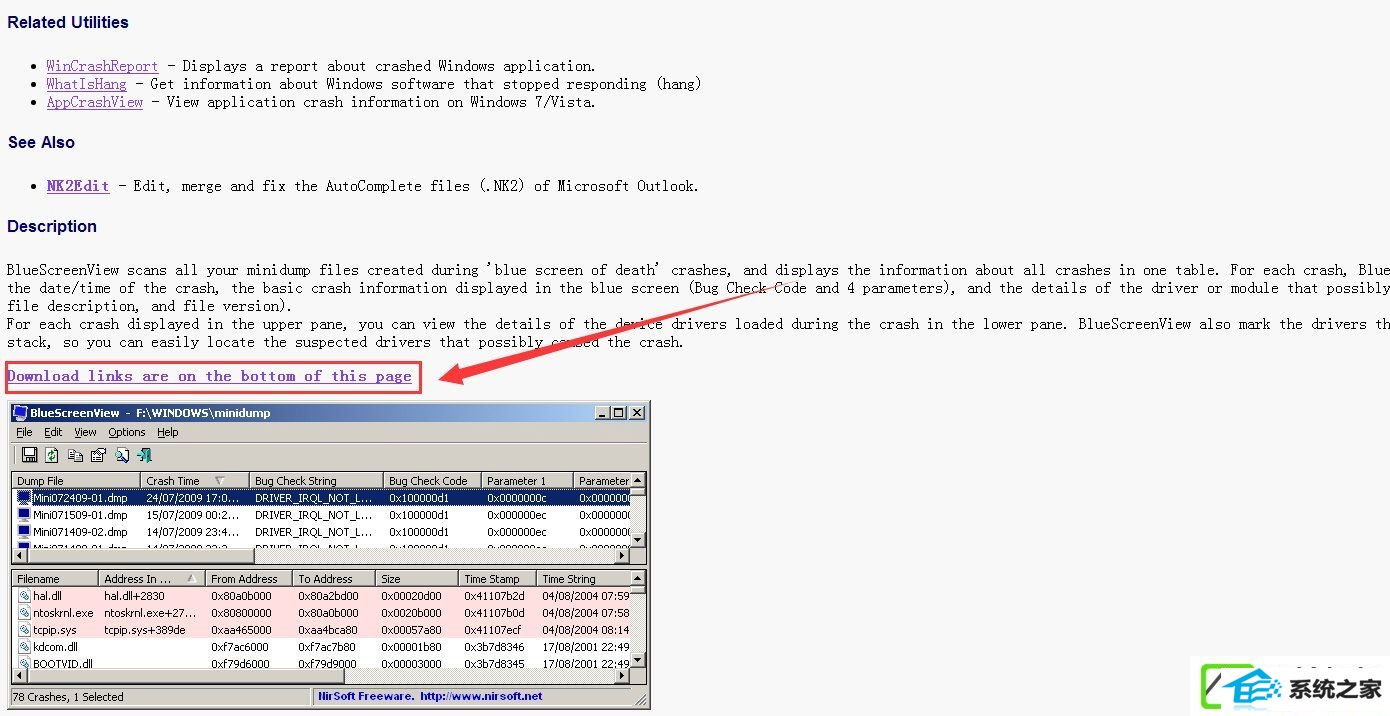Click the upper pane vertical scrollbar down arrow

[x=638, y=541]
